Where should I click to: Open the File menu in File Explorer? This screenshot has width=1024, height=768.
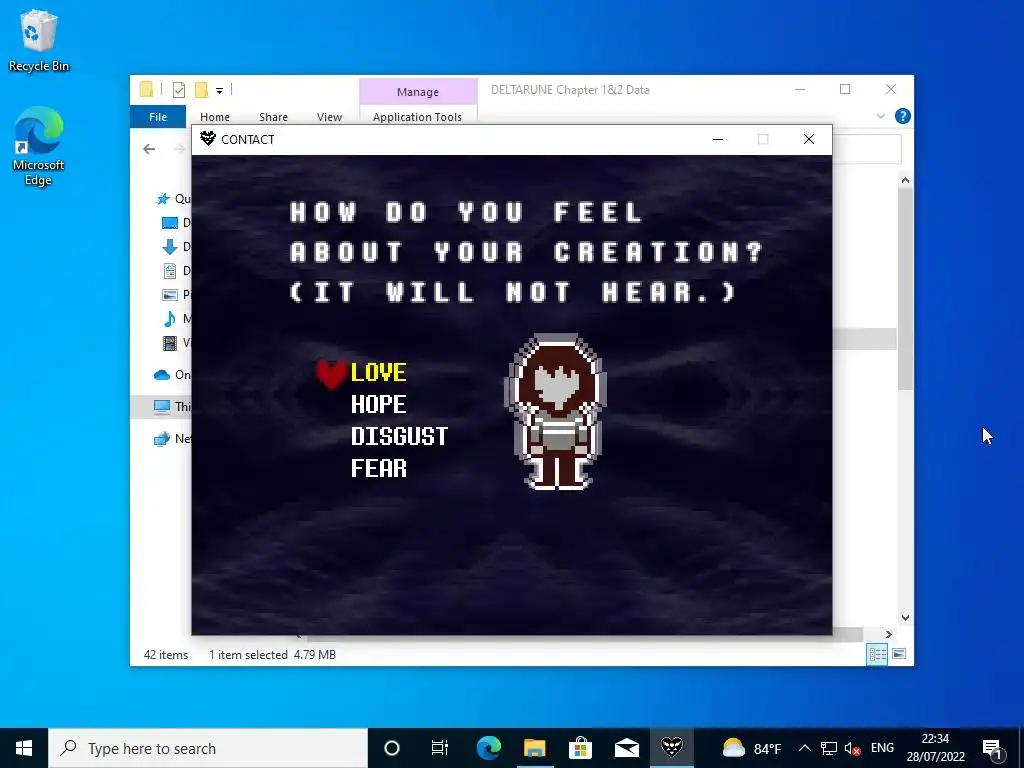(x=158, y=117)
